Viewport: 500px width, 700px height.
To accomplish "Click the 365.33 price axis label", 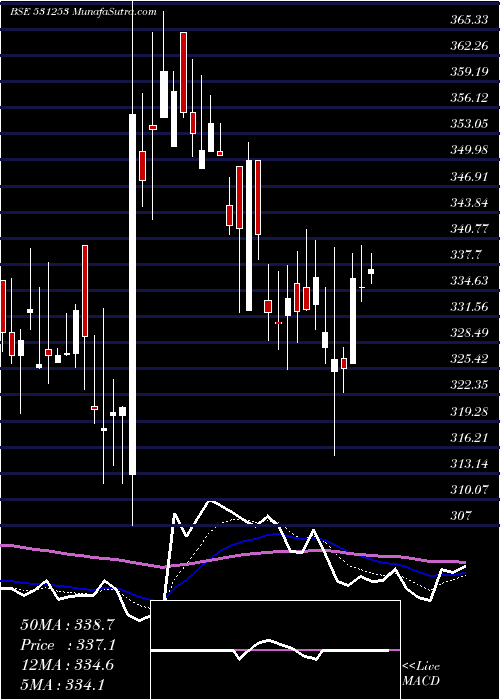I will click(x=470, y=20).
